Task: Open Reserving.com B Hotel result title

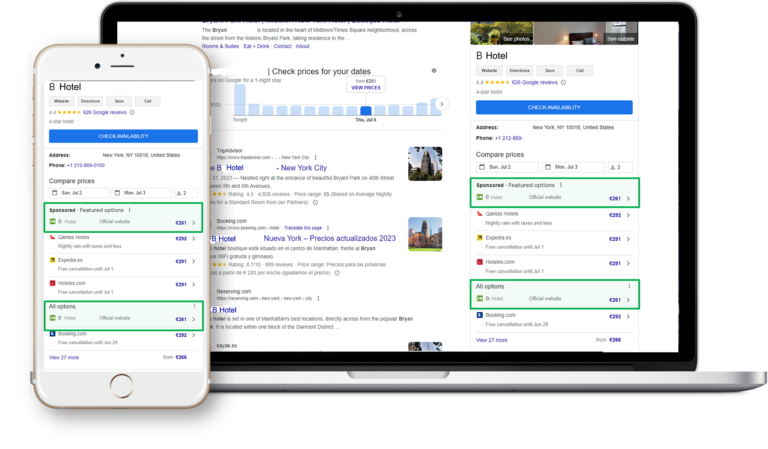Action: (x=224, y=310)
